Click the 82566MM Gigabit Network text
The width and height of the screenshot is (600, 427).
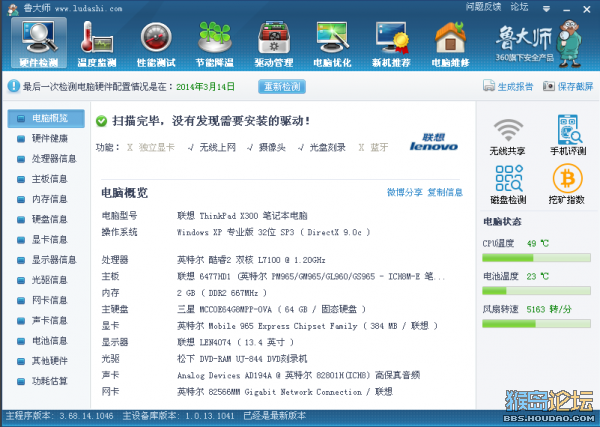coord(285,392)
